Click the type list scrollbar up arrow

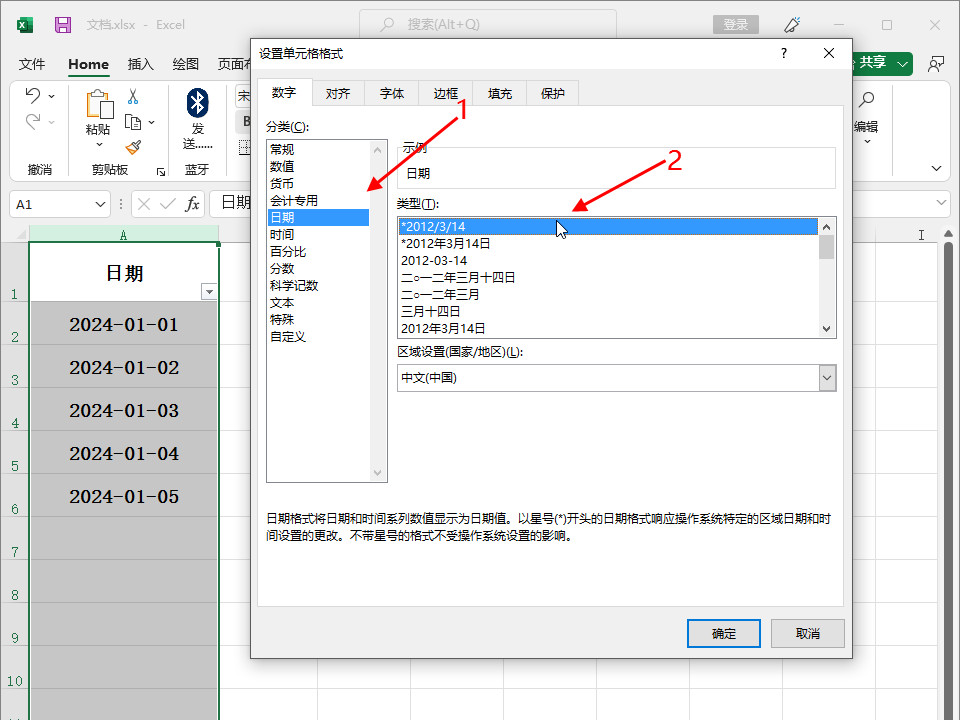click(x=827, y=227)
